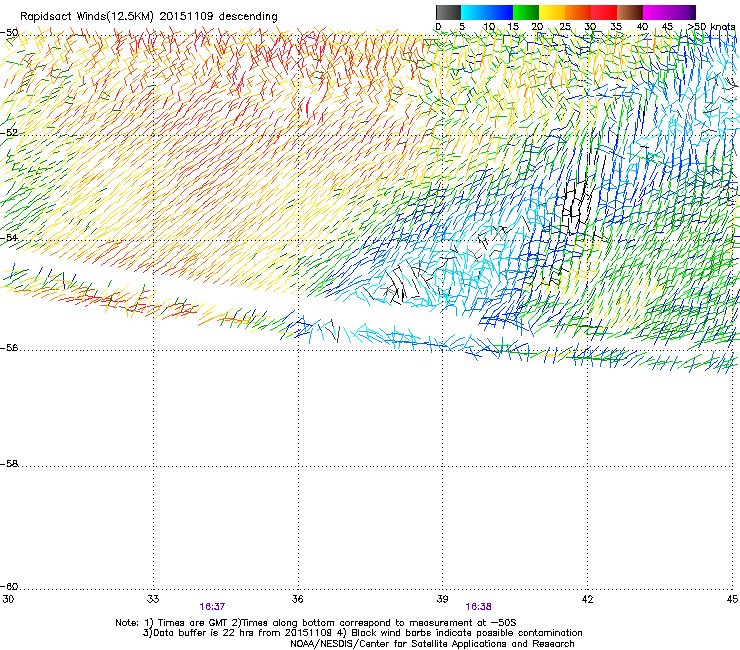Click the -60 latitude axis label
This screenshot has width=740, height=650.
[x=9, y=586]
